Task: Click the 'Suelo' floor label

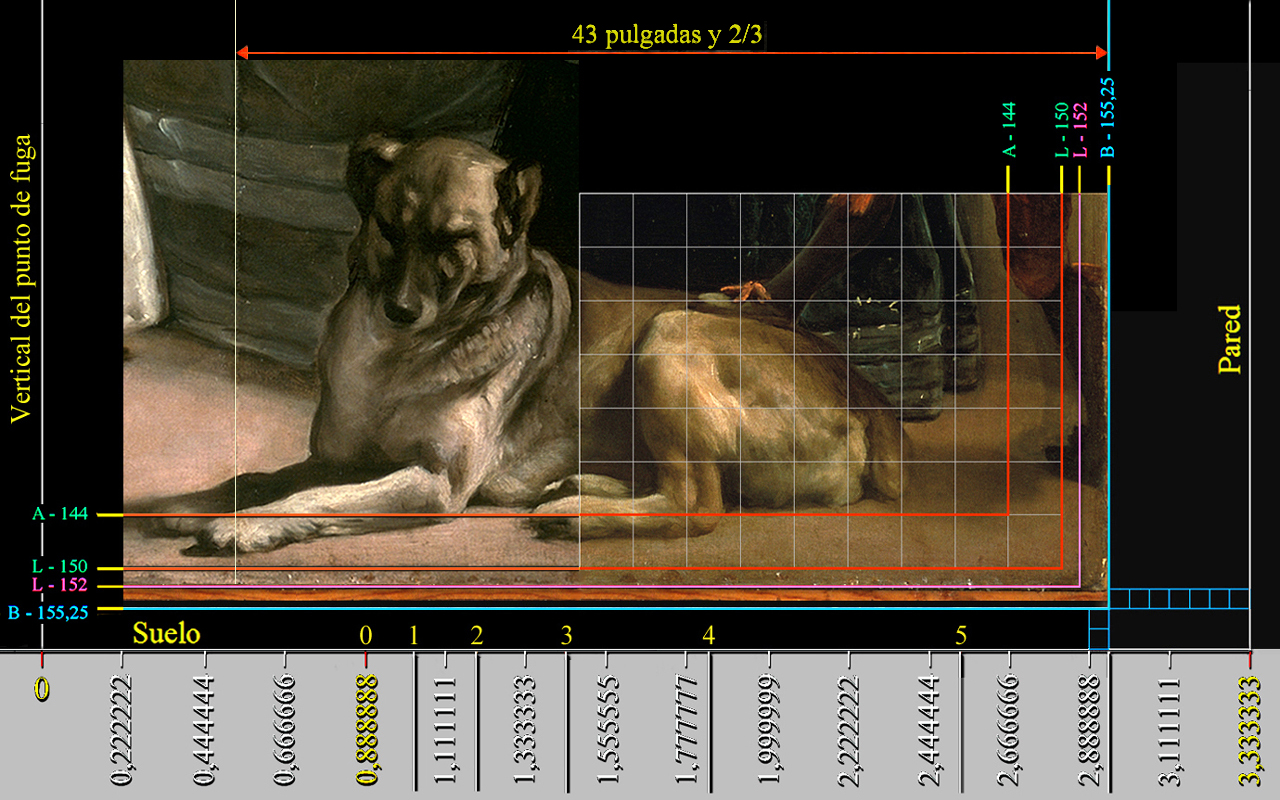Action: [167, 633]
